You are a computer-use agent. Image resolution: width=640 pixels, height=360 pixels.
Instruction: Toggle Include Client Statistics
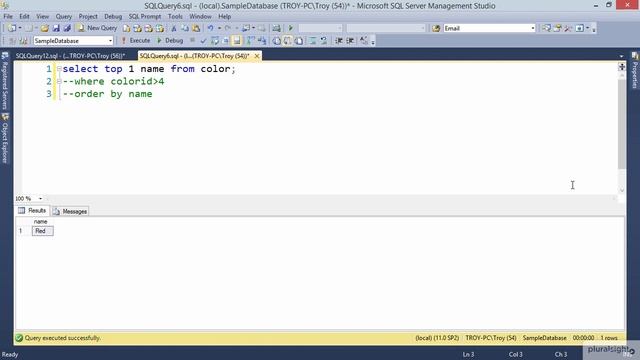click(x=262, y=41)
